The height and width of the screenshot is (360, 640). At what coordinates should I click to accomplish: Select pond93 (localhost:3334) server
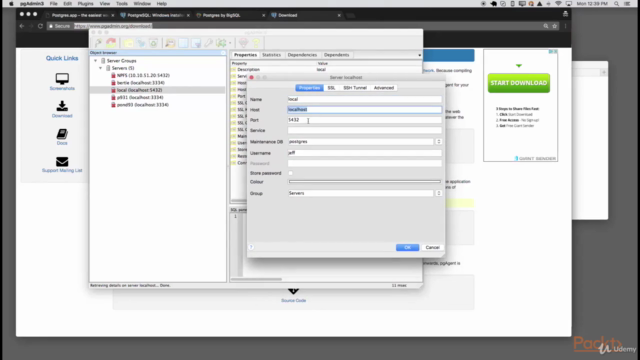coord(142,105)
